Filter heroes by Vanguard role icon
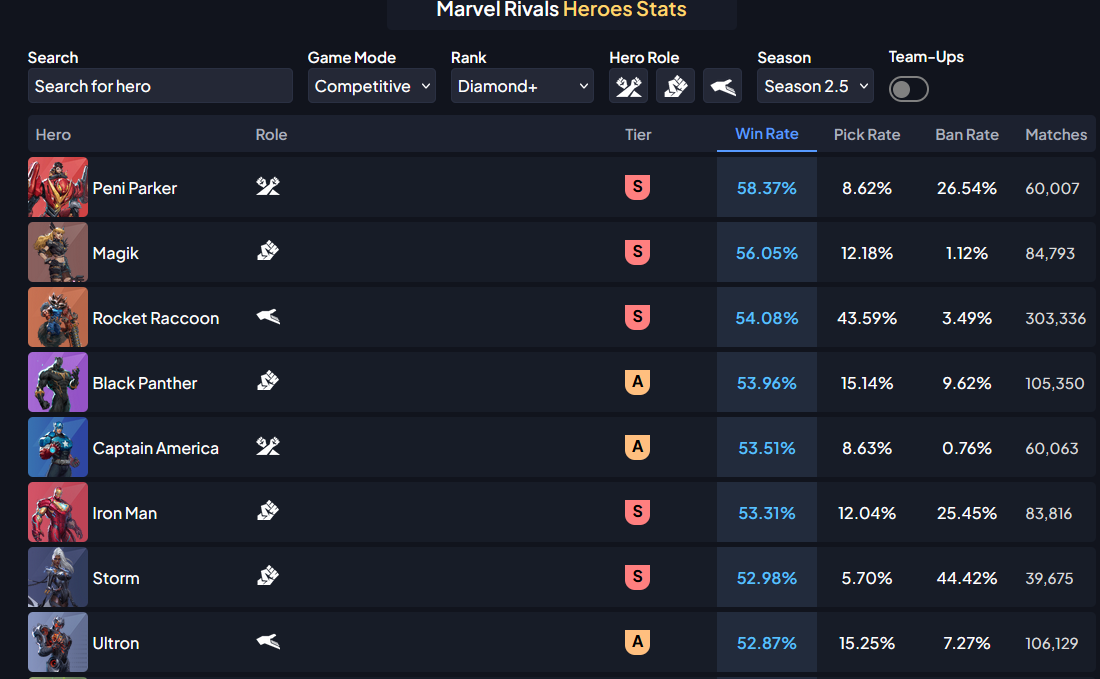 point(629,86)
